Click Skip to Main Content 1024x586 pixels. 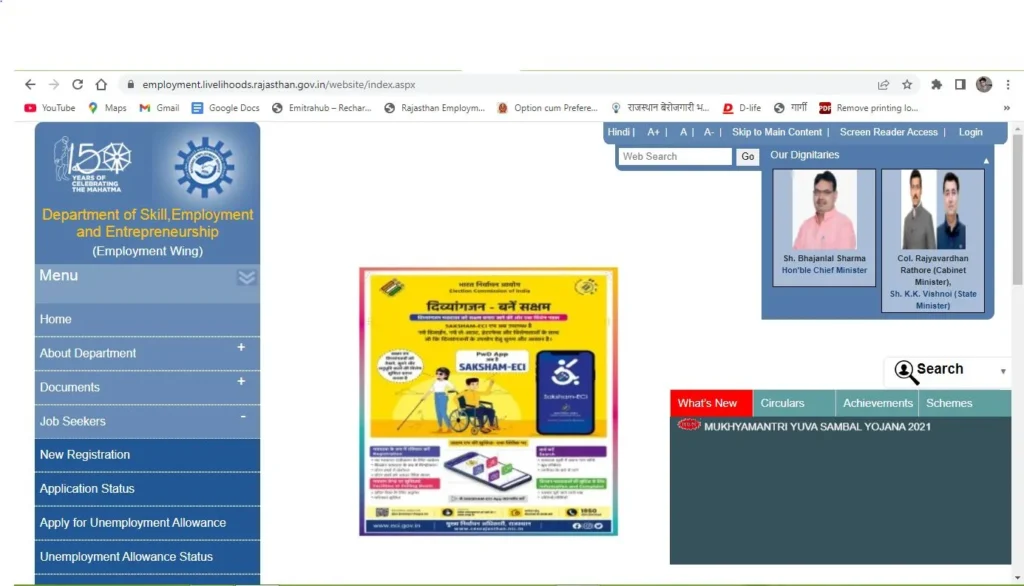tap(776, 132)
